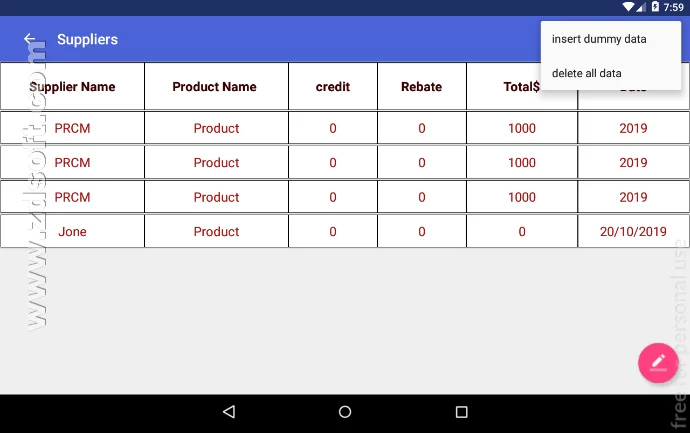Tap the rebate 0 in Jone row
Screen dimensions: 690x433
(422, 231)
